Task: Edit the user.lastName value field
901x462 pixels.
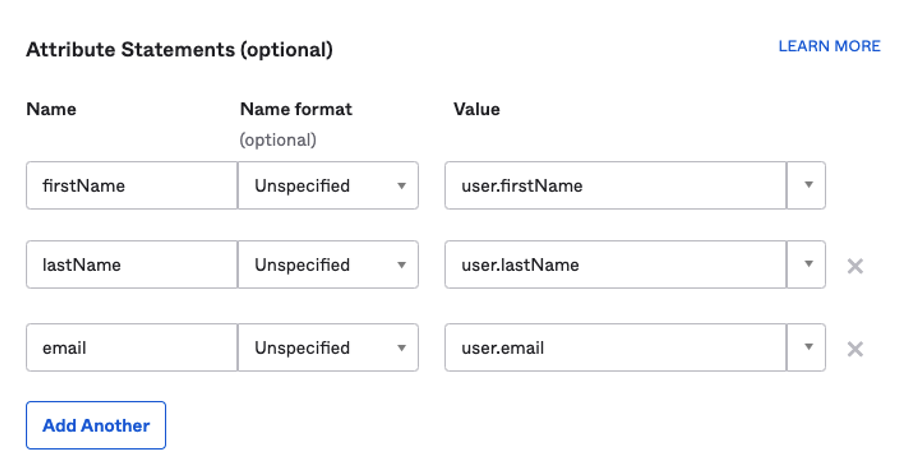Action: point(615,264)
